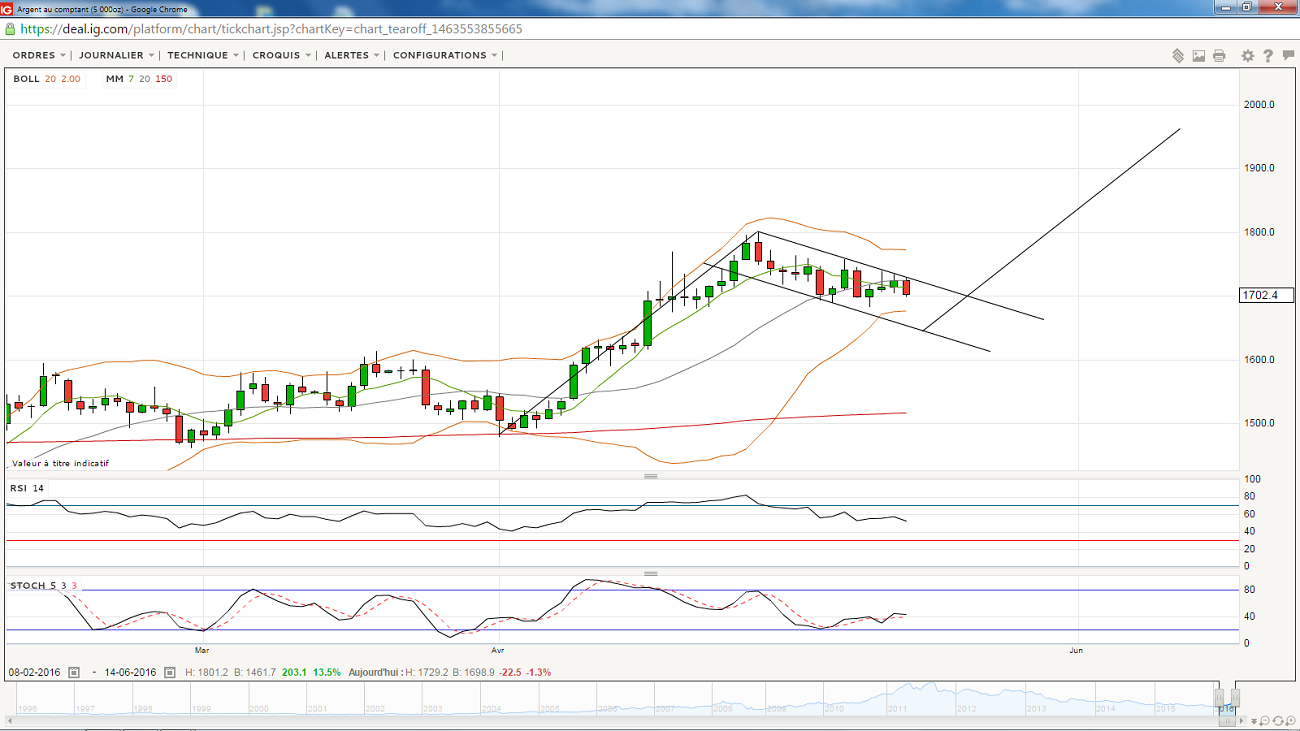Screen dimensions: 1300x731
Task: Expand the TECHNIQUE indicators dropdown
Action: 203,56
